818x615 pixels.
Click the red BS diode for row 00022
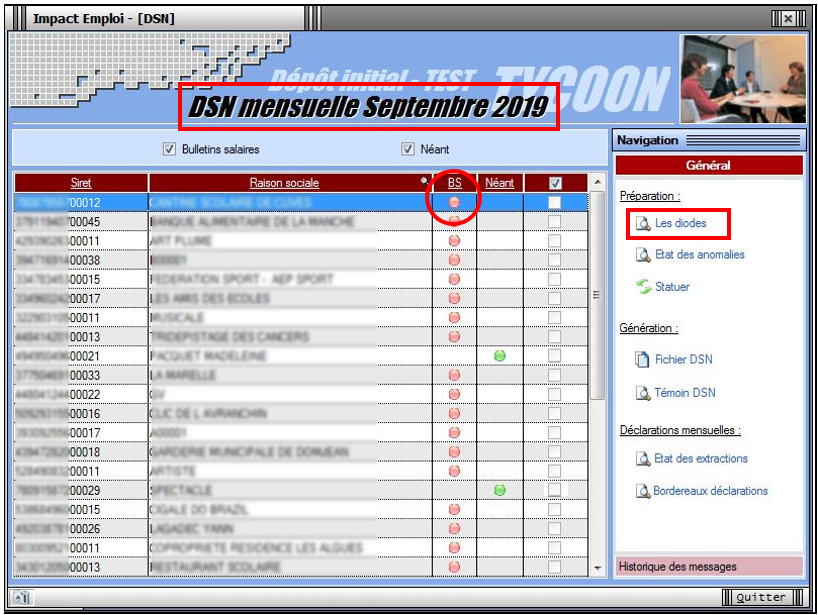(454, 394)
